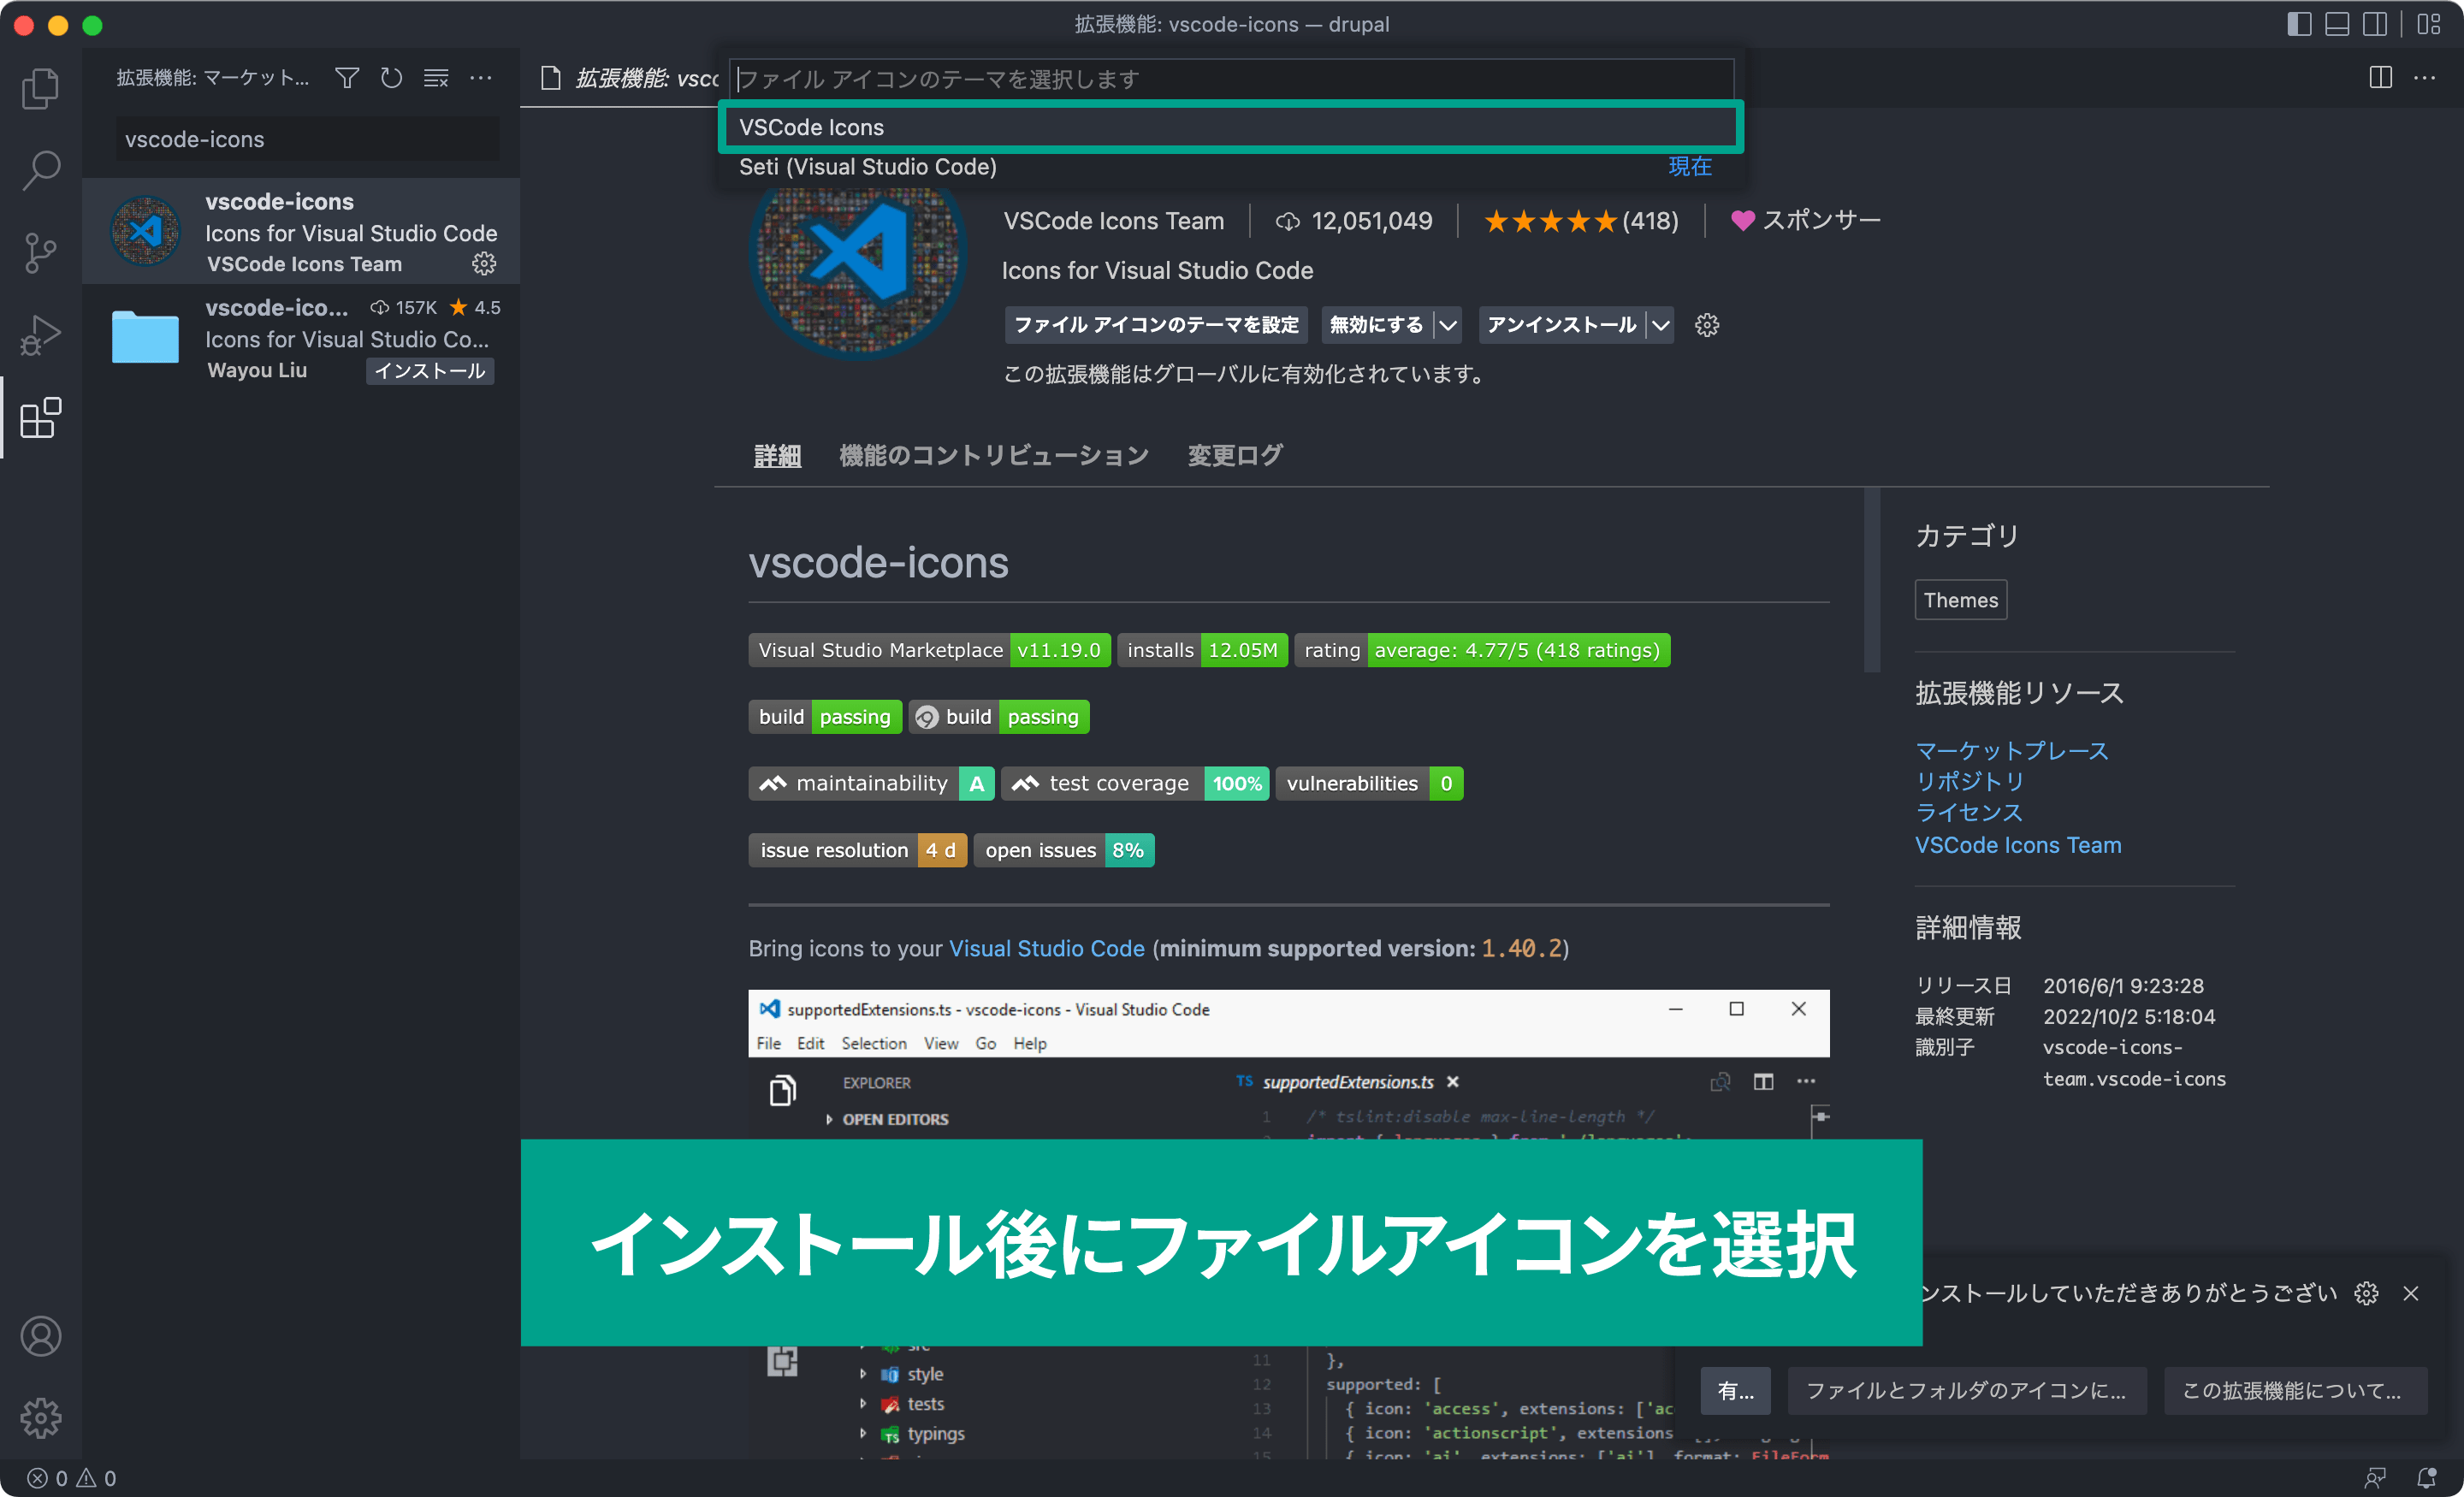The image size is (2464, 1497).
Task: Expand the 無効にする dropdown arrow
Action: (1447, 325)
